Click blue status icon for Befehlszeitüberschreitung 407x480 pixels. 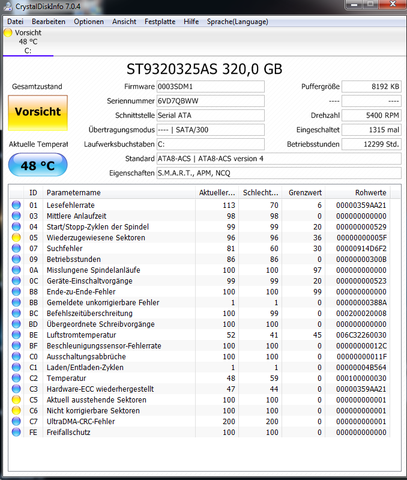pos(16,313)
